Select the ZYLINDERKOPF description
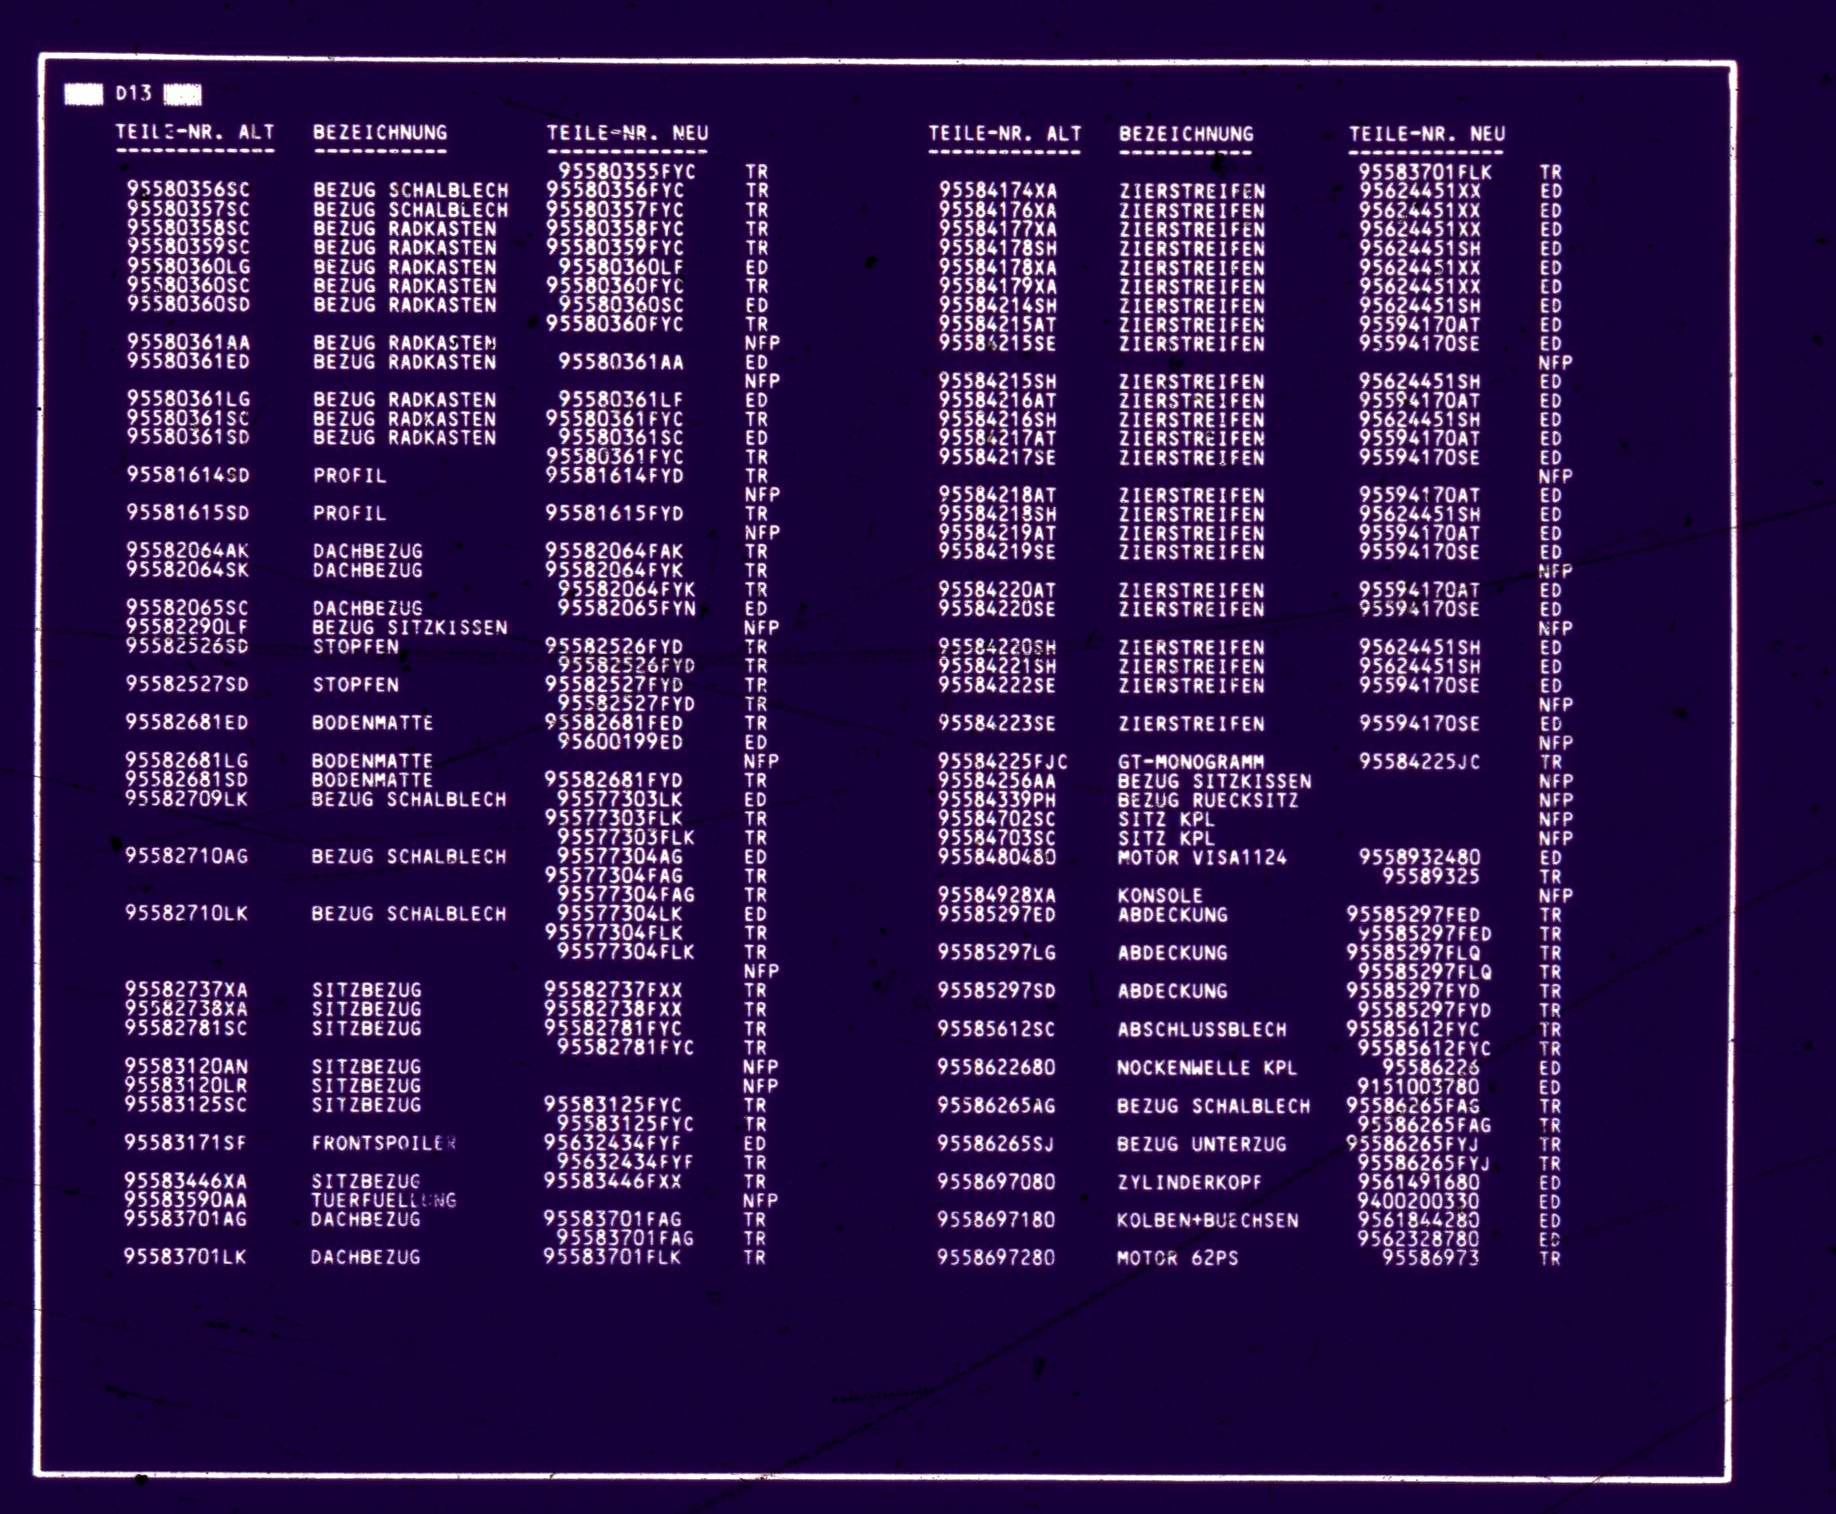The height and width of the screenshot is (1514, 1836). click(x=1189, y=1182)
